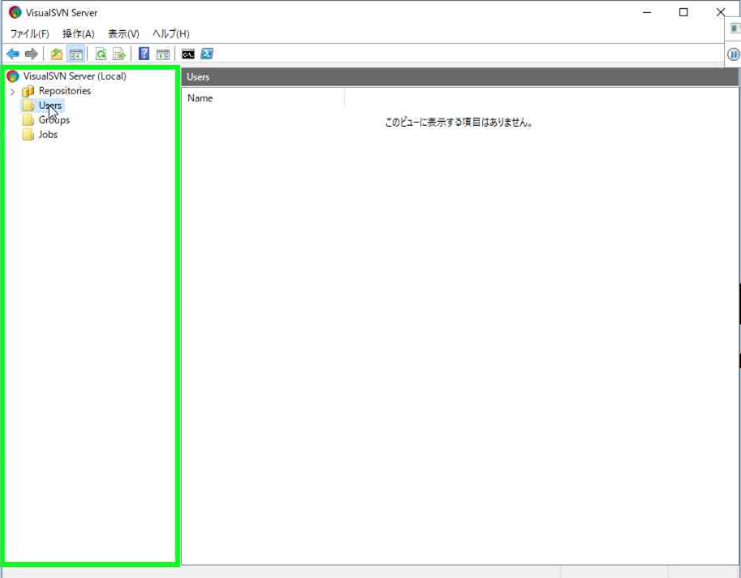Launch the blue PowerShell icon
741x578 pixels.
pos(207,54)
